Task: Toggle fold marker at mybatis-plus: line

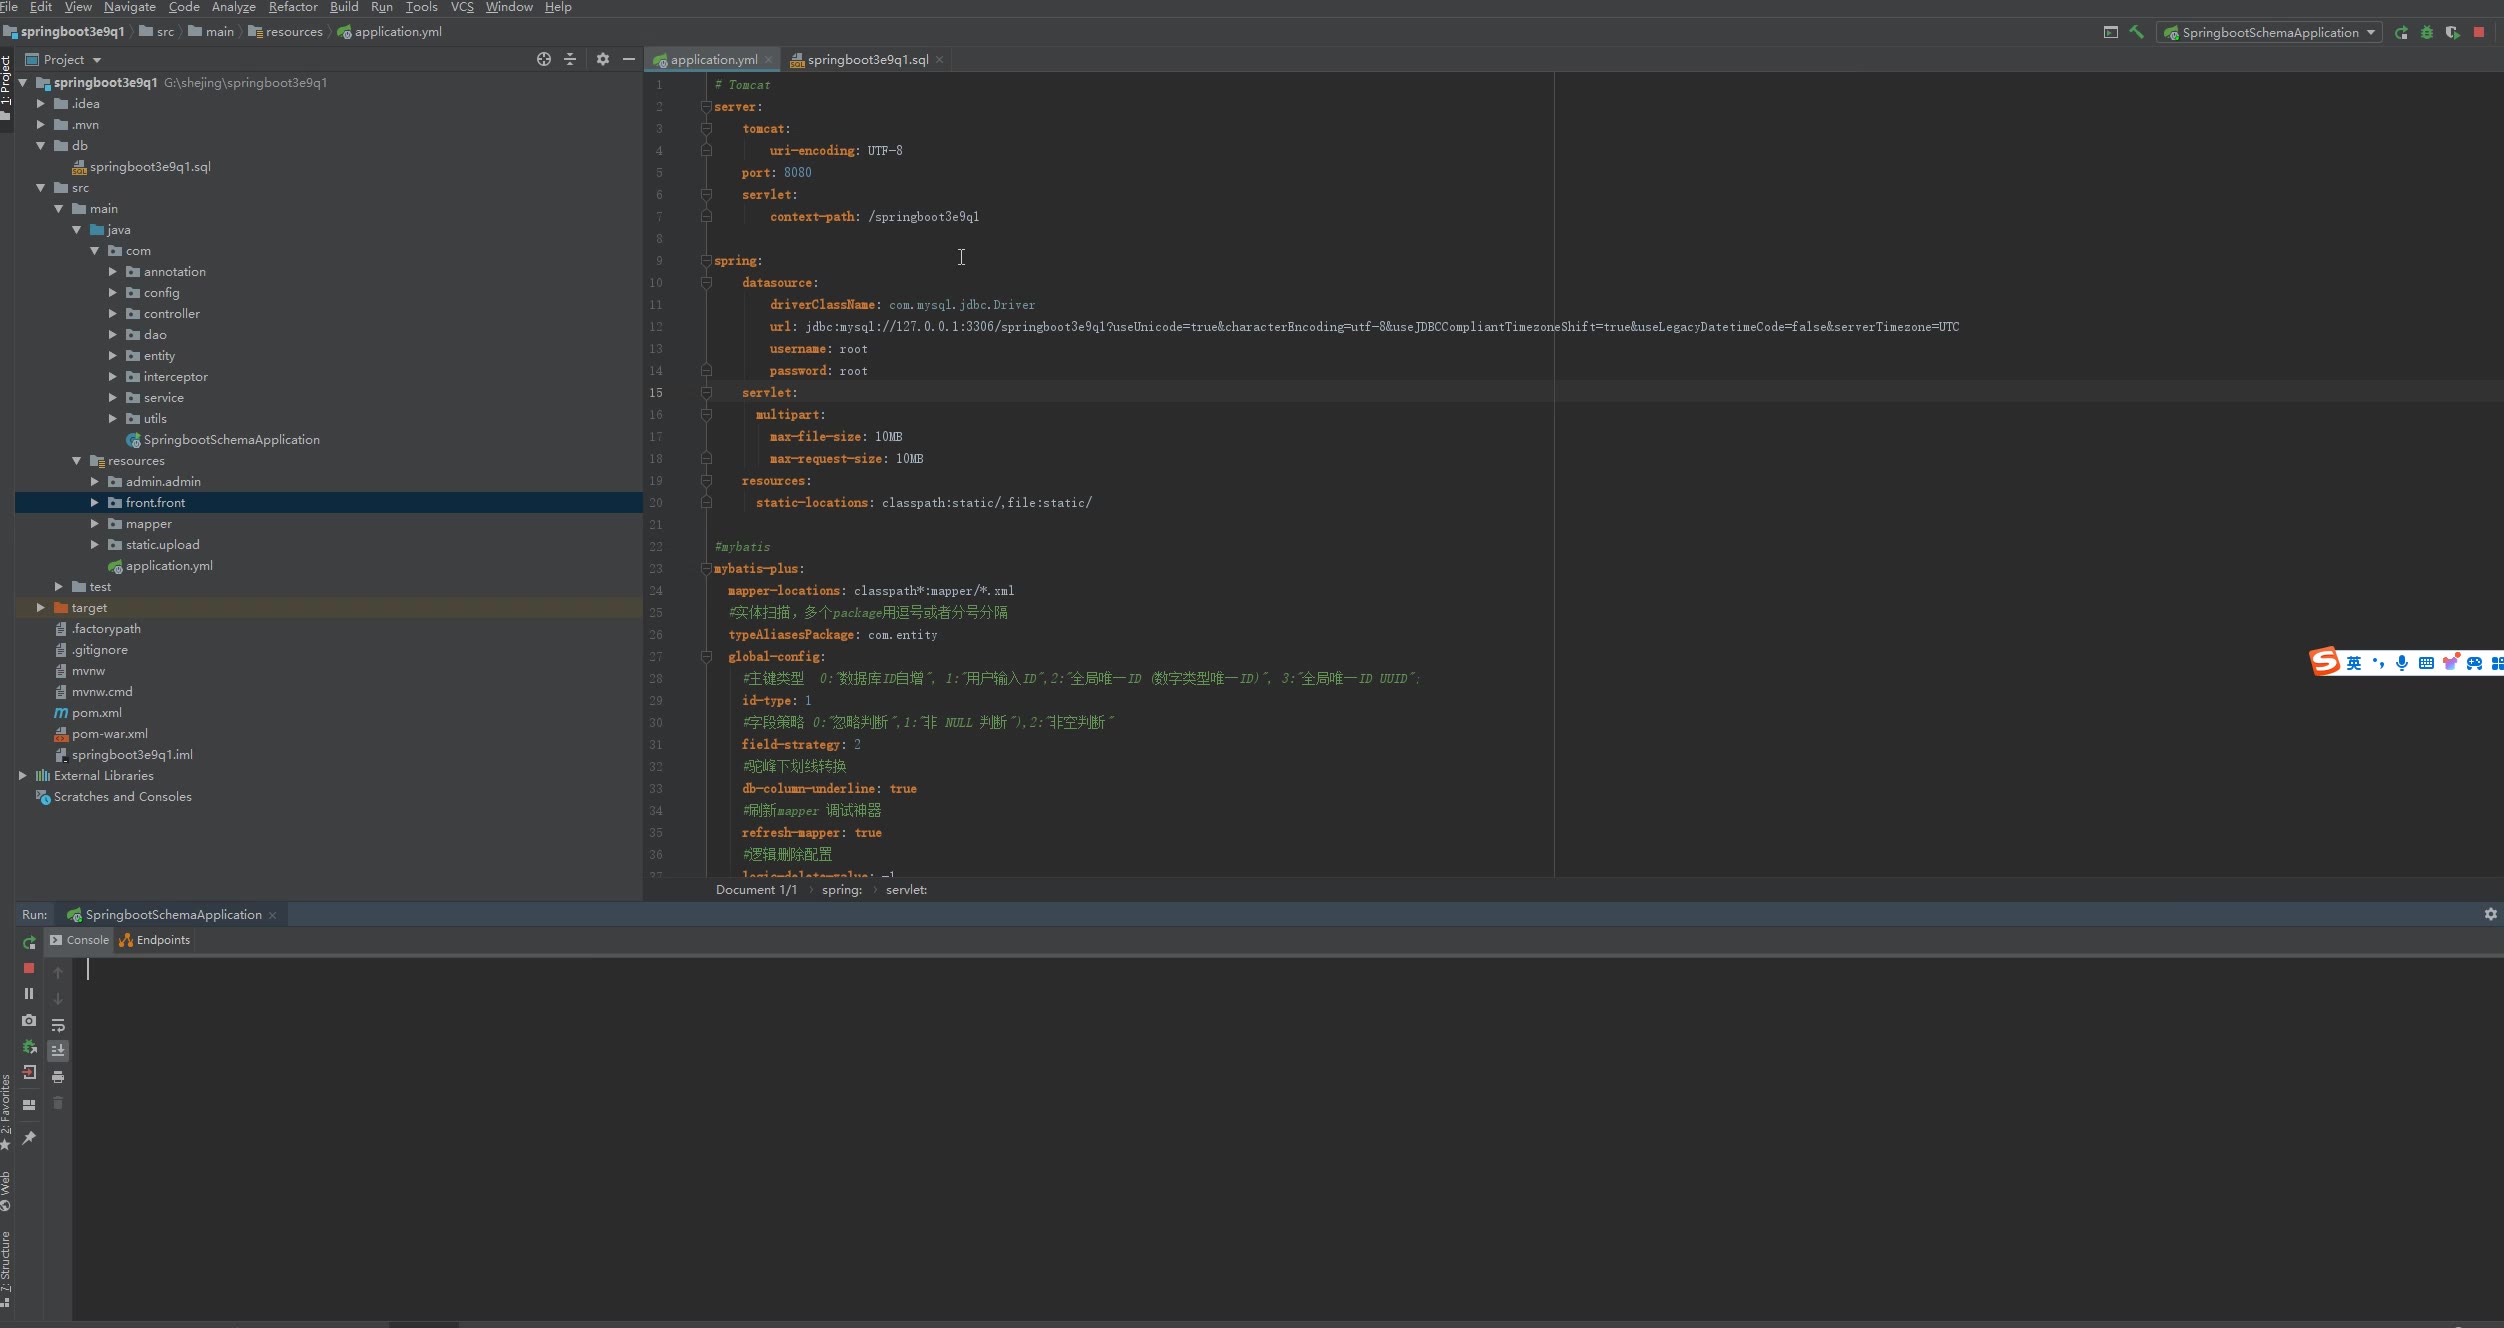Action: (x=706, y=569)
